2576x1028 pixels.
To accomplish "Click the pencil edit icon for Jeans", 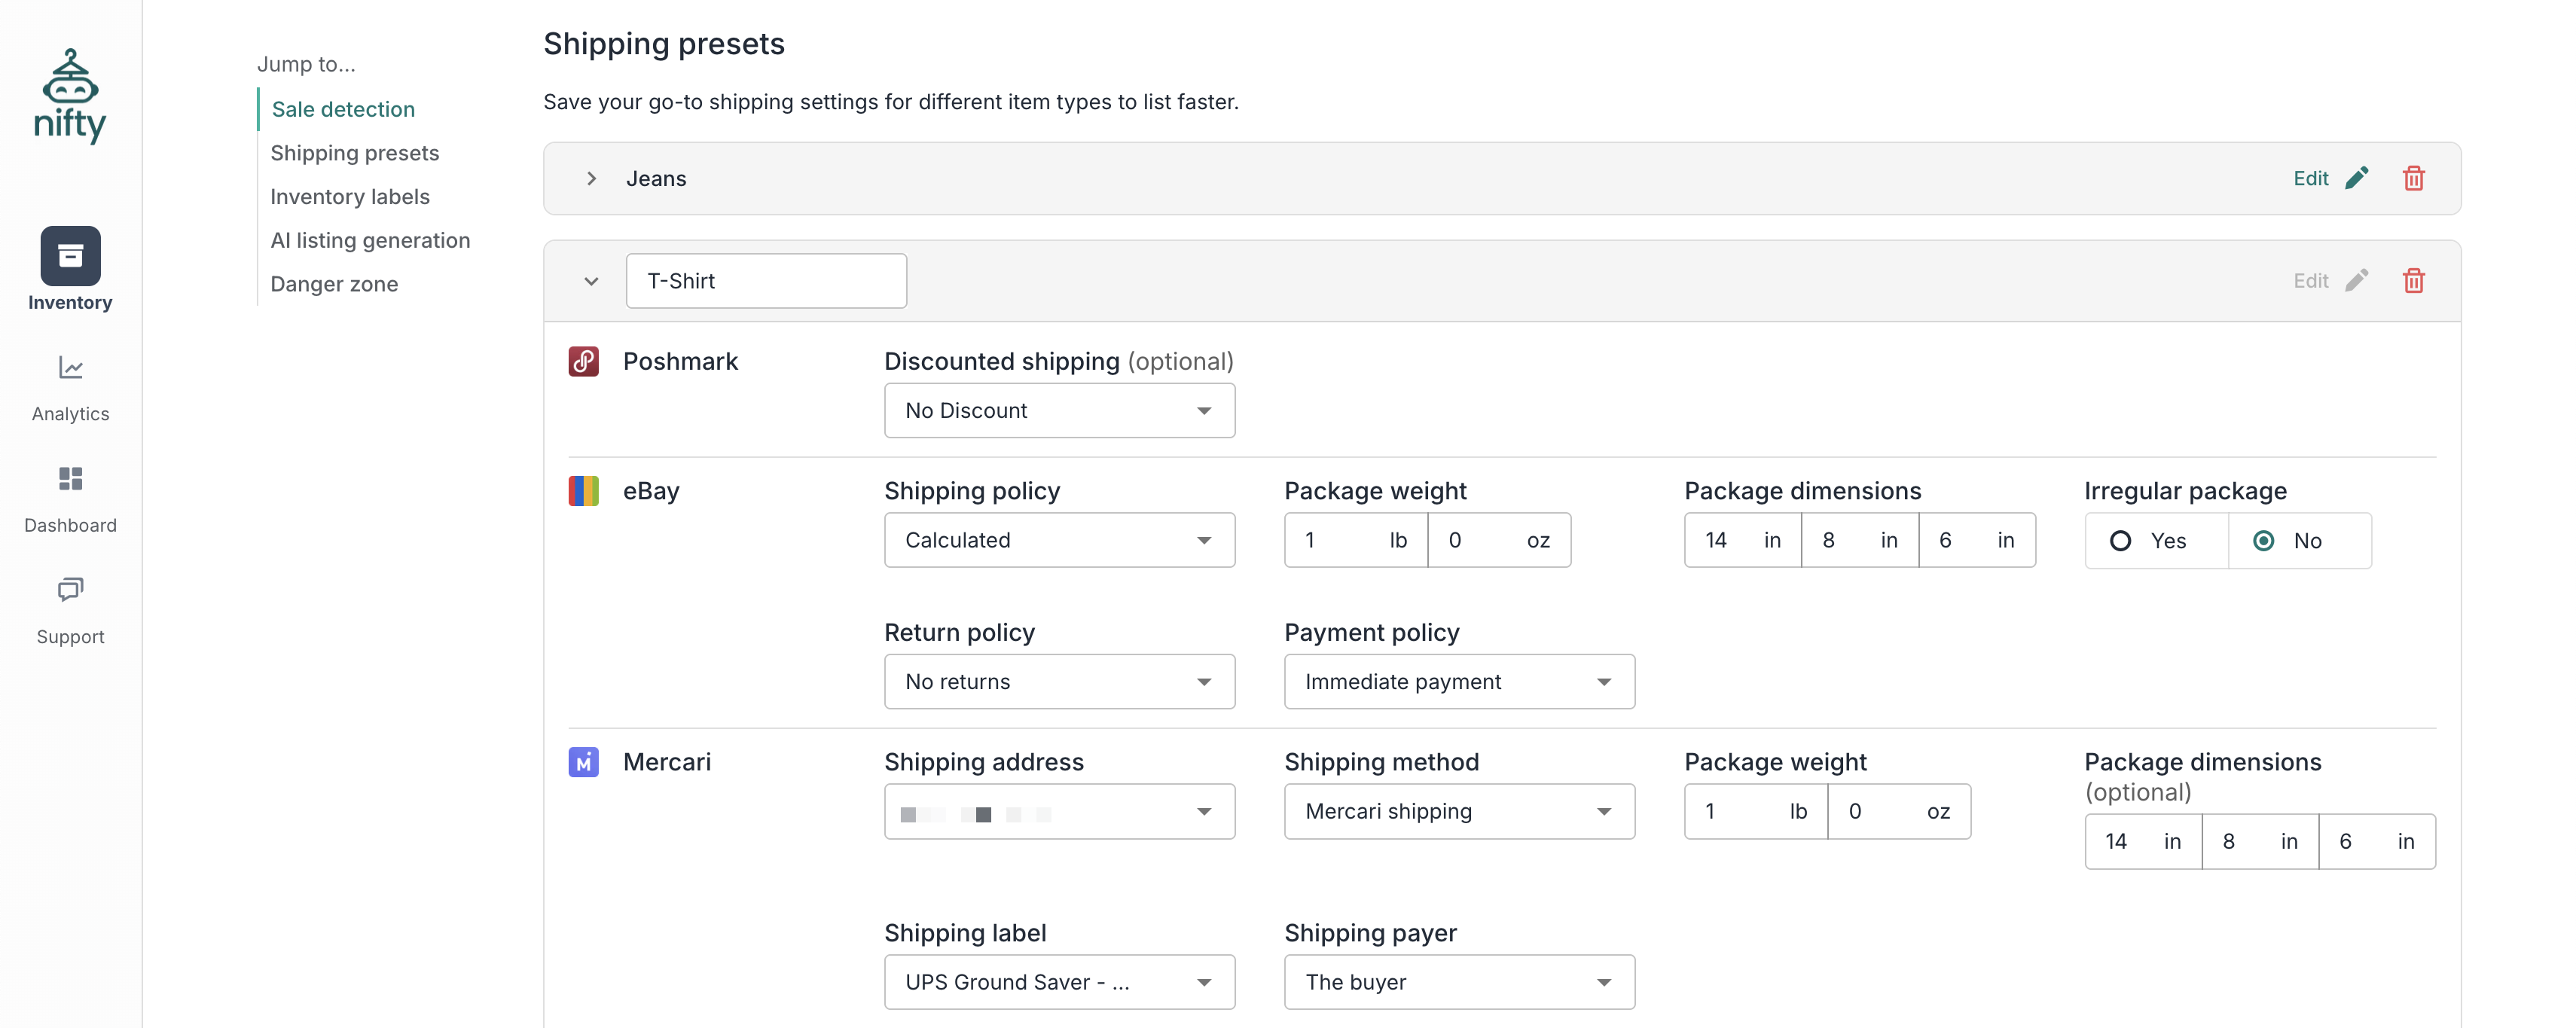I will [2356, 178].
